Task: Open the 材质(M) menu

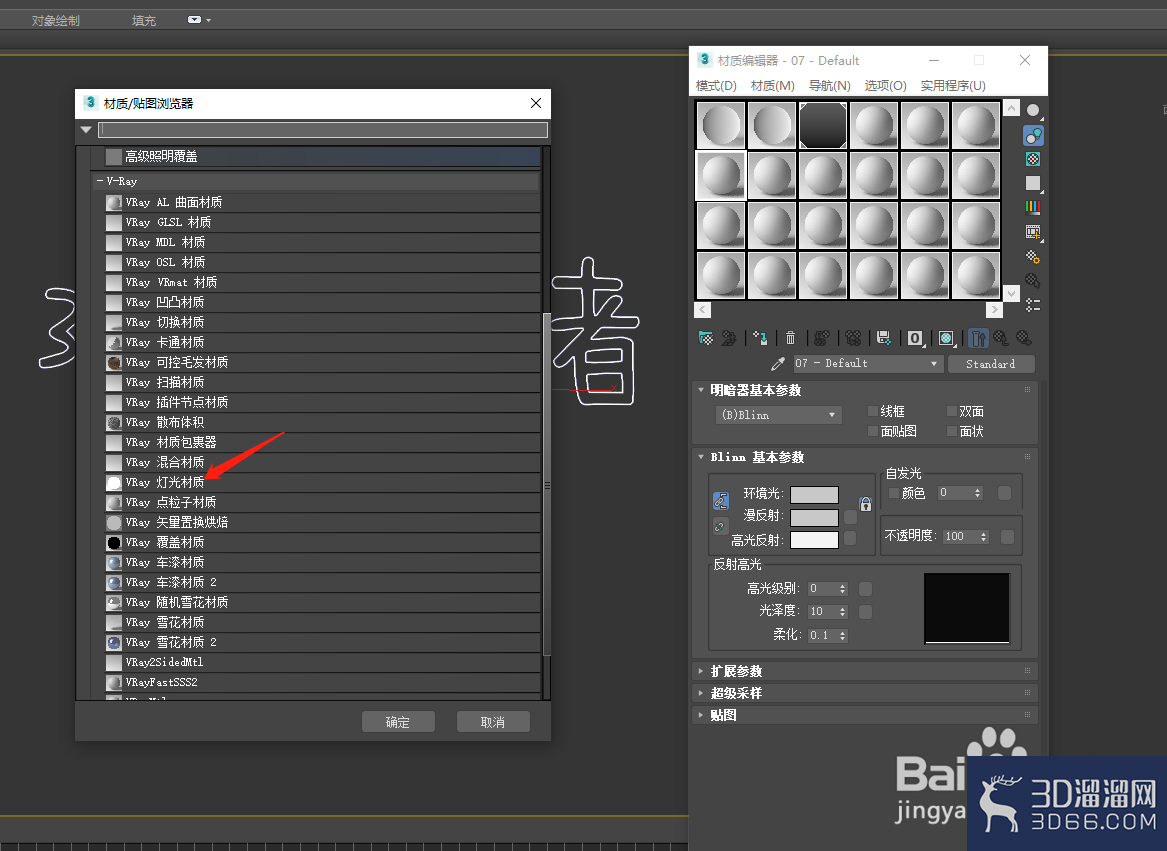Action: click(773, 86)
